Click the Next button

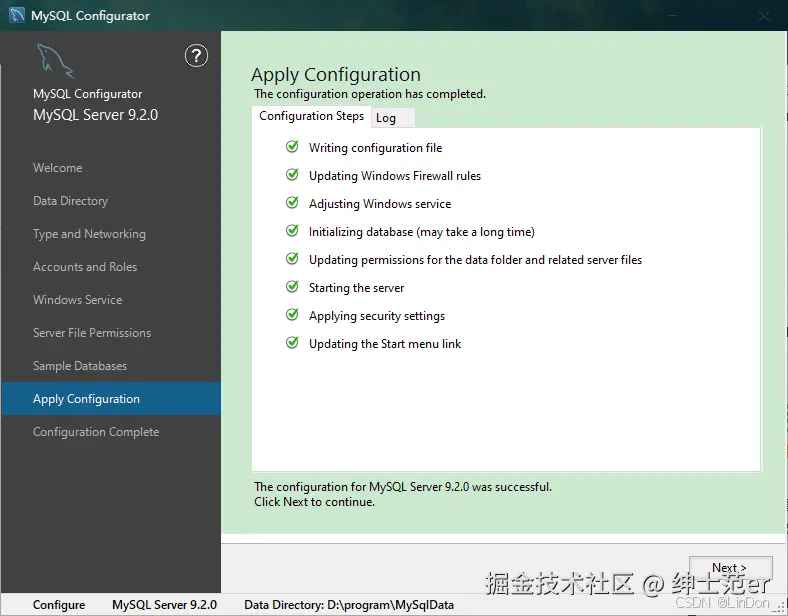click(x=731, y=569)
